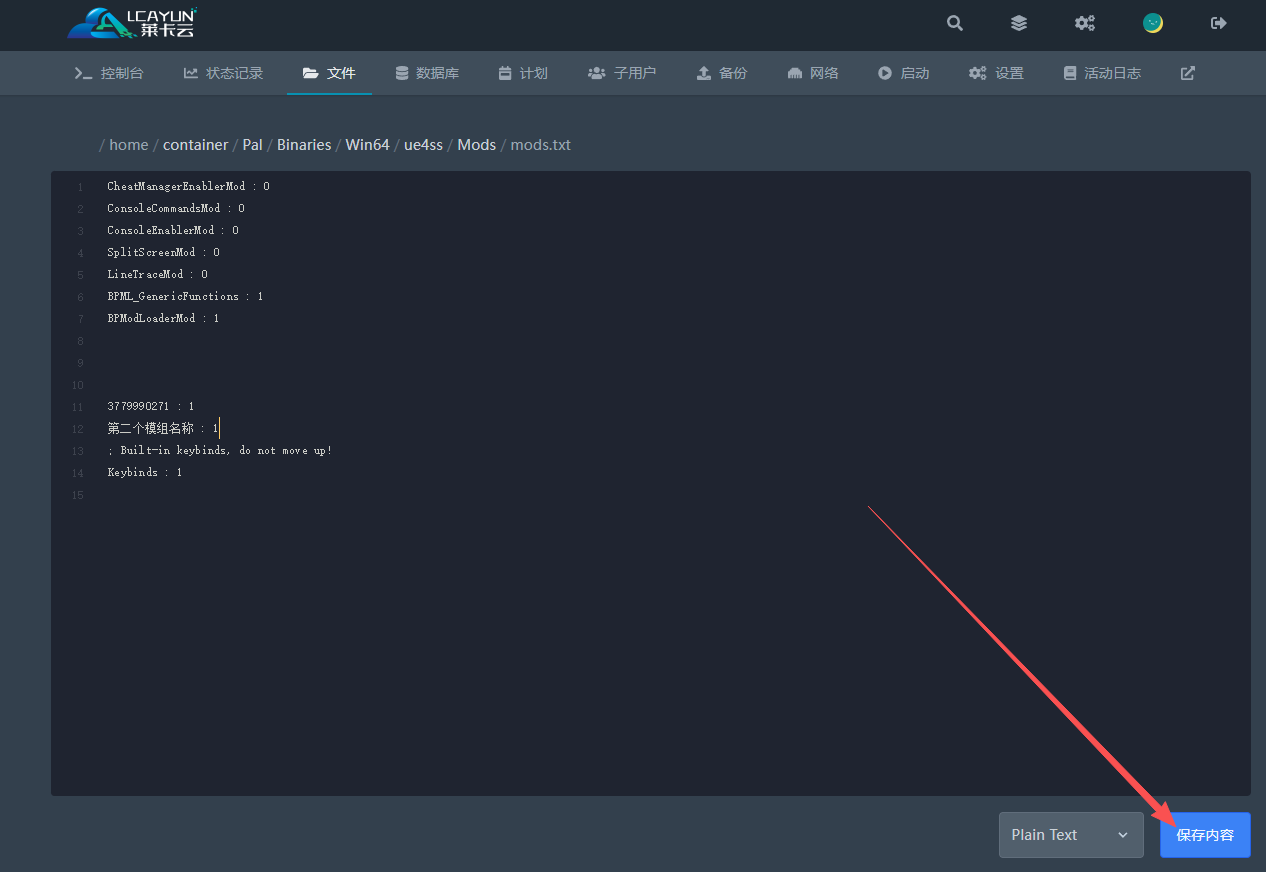Click line 3779990271 : 1
The width and height of the screenshot is (1266, 872).
[x=150, y=407]
